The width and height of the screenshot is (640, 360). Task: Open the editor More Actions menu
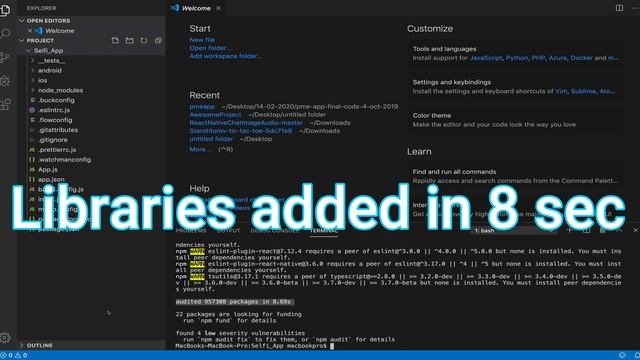tap(636, 8)
